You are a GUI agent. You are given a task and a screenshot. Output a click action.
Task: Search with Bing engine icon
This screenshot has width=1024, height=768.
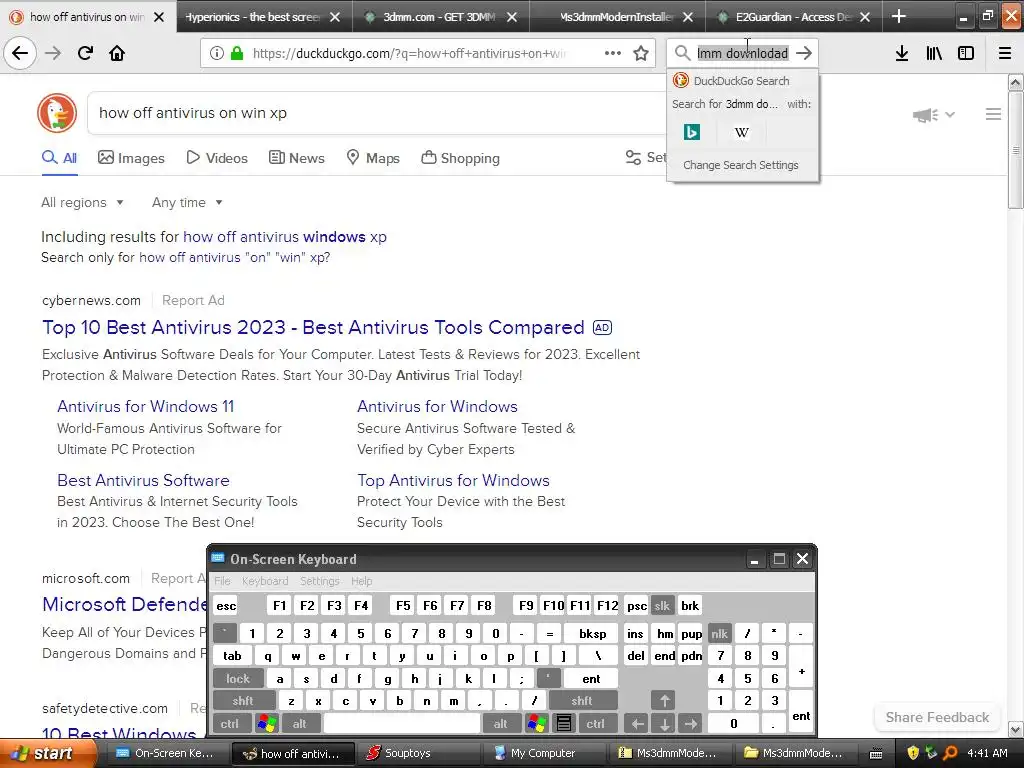pyautogui.click(x=692, y=133)
